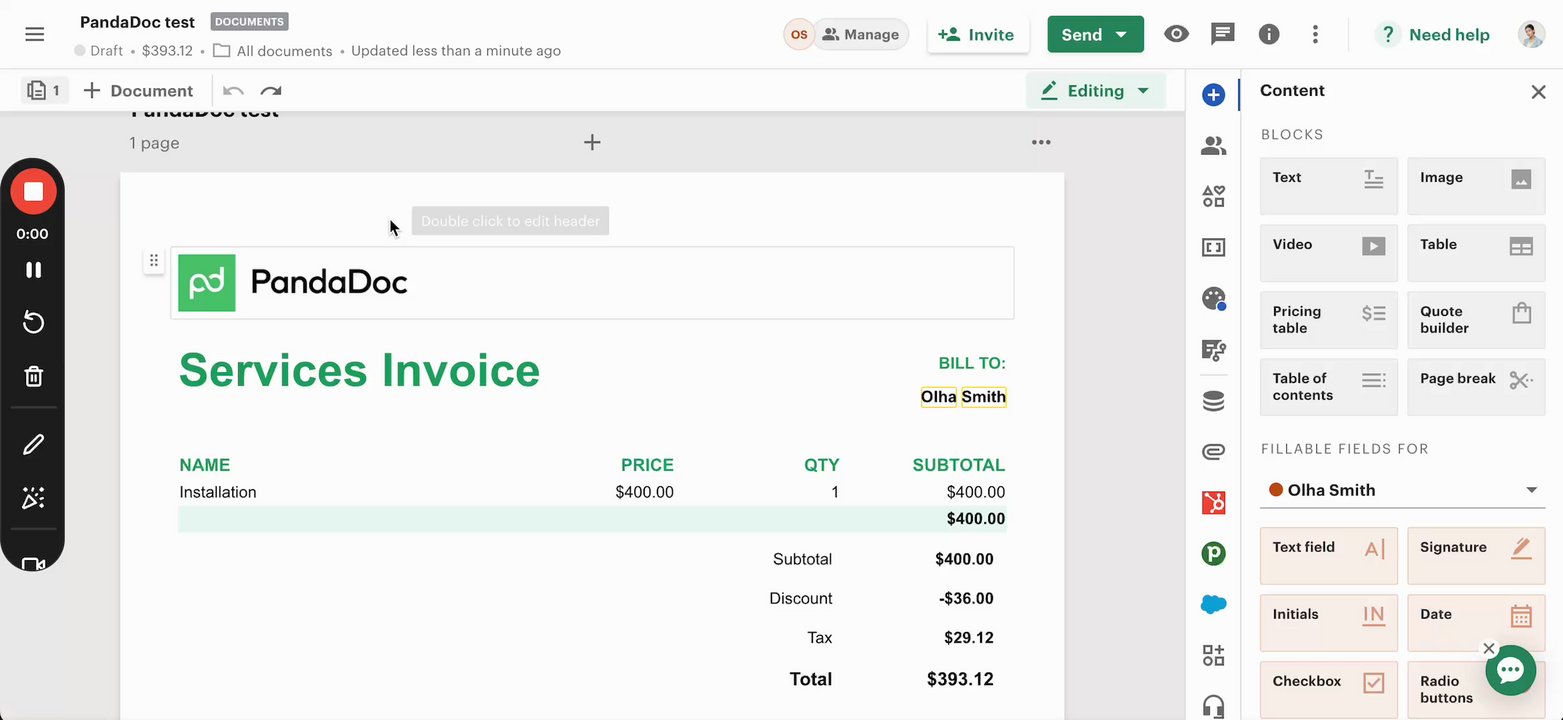Open the comments icon in header
This screenshot has width=1563, height=720.
(1222, 34)
